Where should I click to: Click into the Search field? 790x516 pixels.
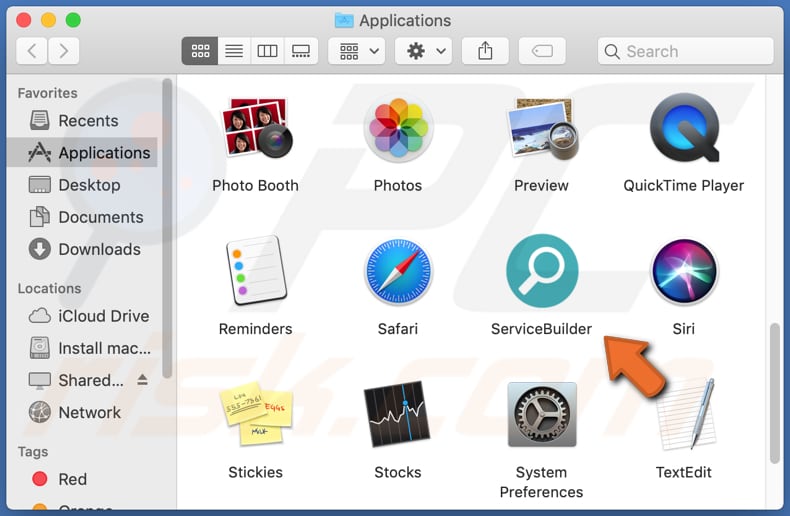pyautogui.click(x=685, y=51)
